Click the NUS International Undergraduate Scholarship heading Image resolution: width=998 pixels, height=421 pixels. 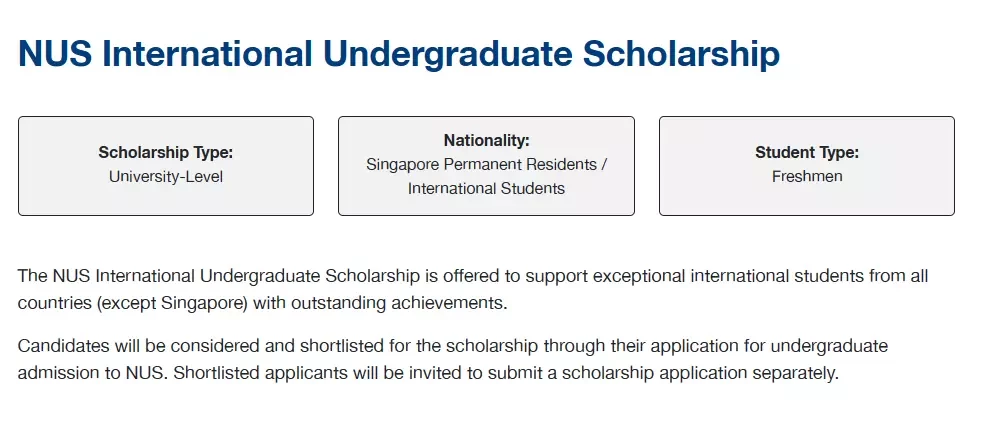399,55
